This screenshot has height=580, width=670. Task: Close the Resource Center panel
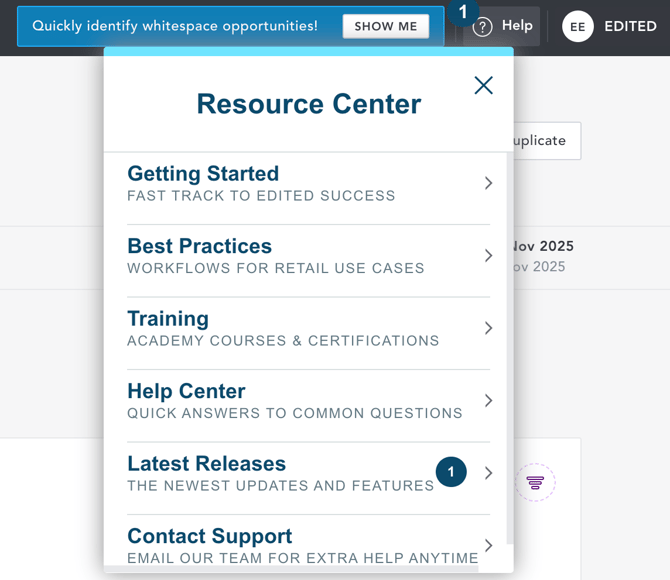point(483,86)
